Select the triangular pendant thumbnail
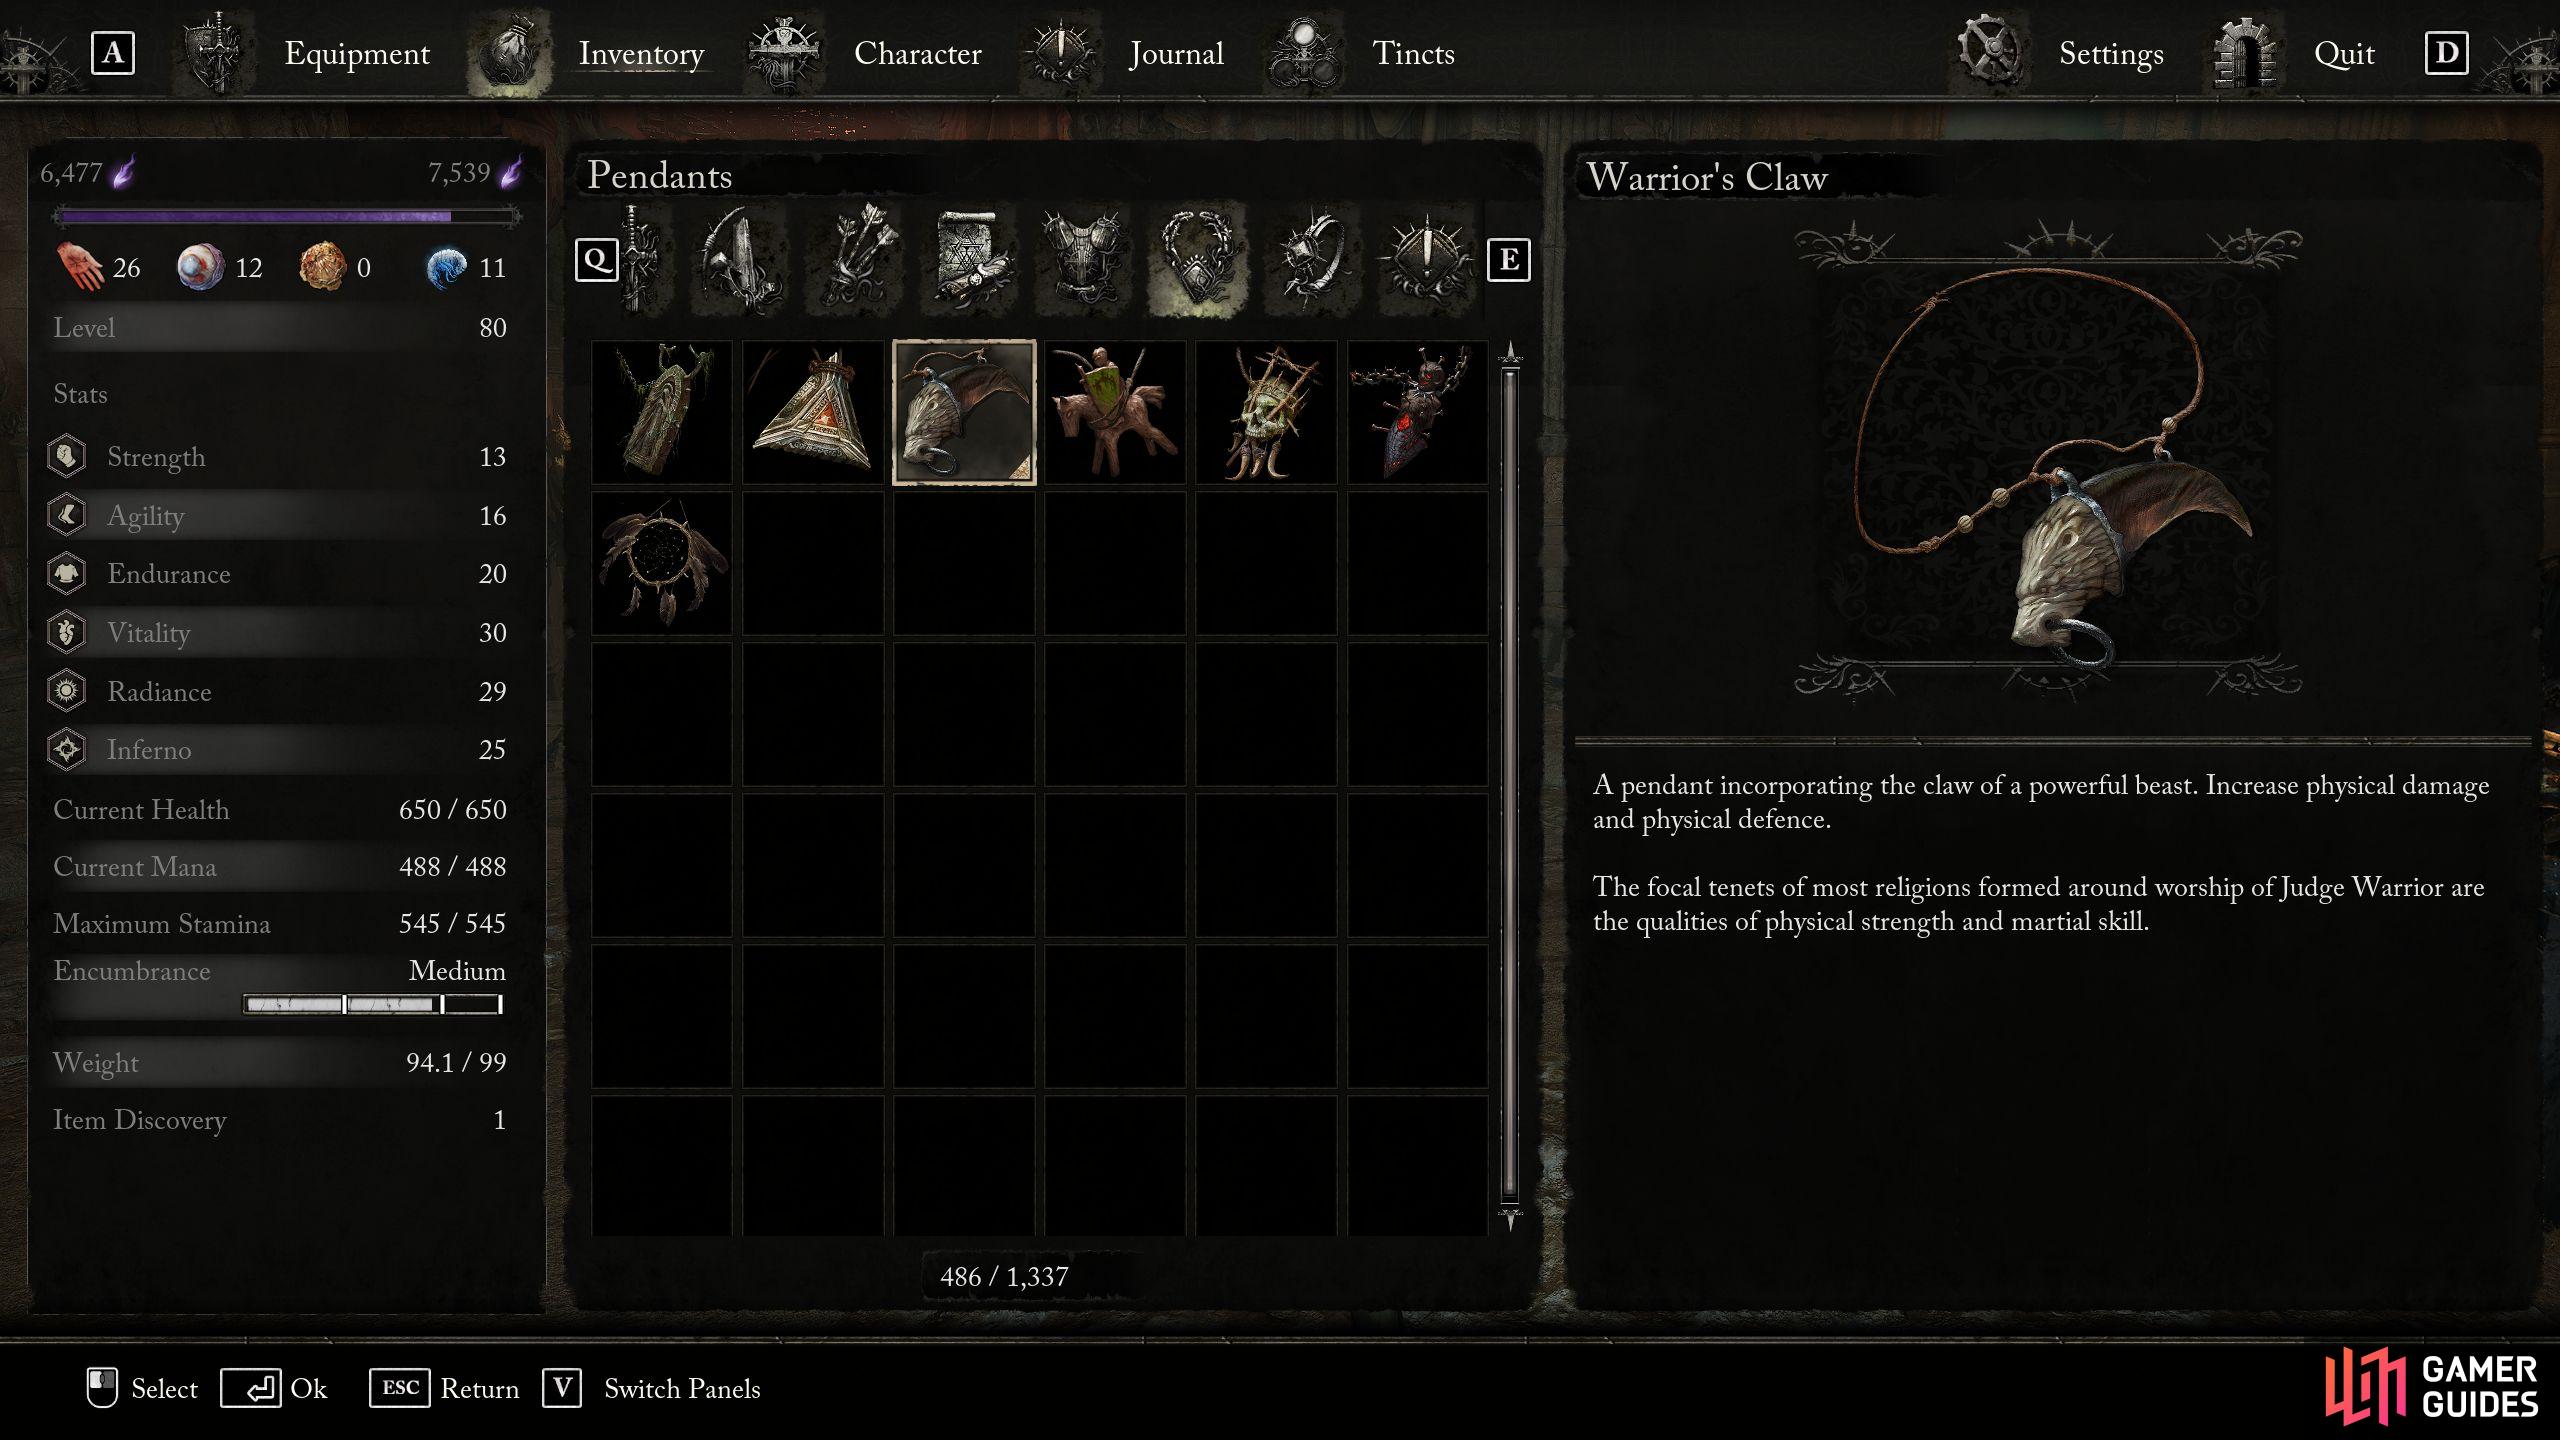 pyautogui.click(x=813, y=412)
